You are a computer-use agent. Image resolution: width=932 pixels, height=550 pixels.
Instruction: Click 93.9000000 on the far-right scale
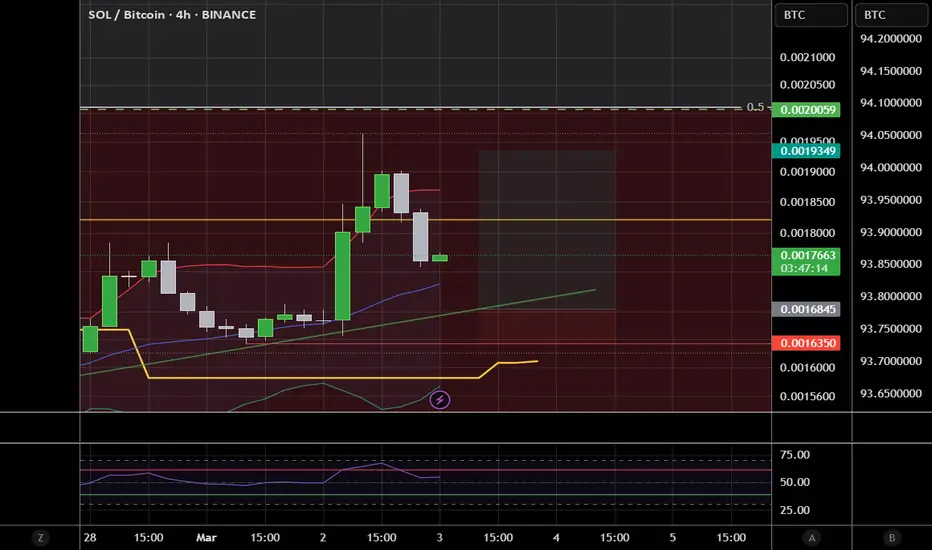pyautogui.click(x=891, y=232)
